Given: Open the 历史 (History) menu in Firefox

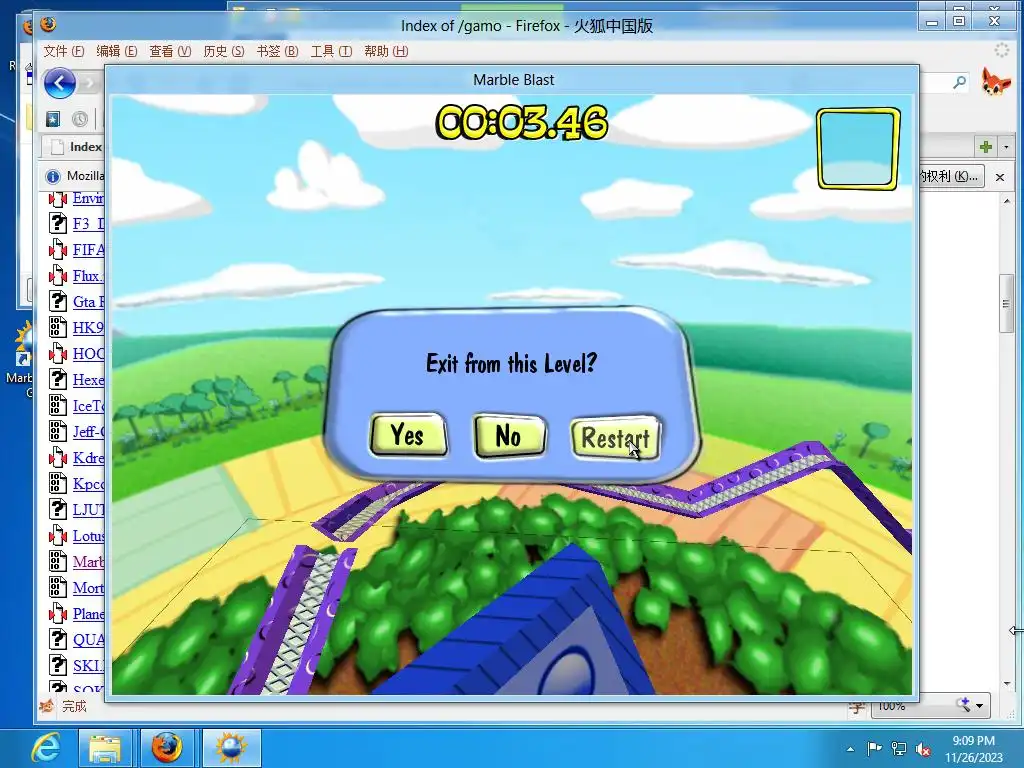Looking at the screenshot, I should point(223,51).
